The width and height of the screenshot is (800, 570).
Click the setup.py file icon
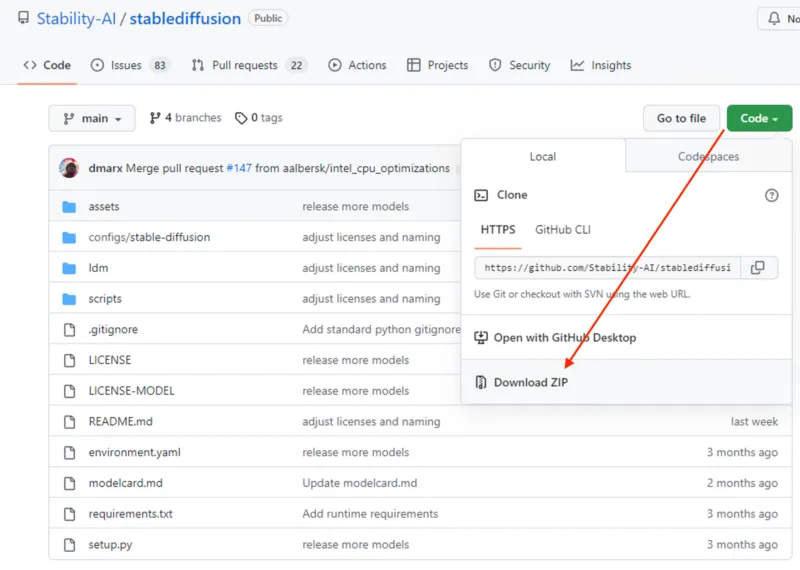pos(69,544)
